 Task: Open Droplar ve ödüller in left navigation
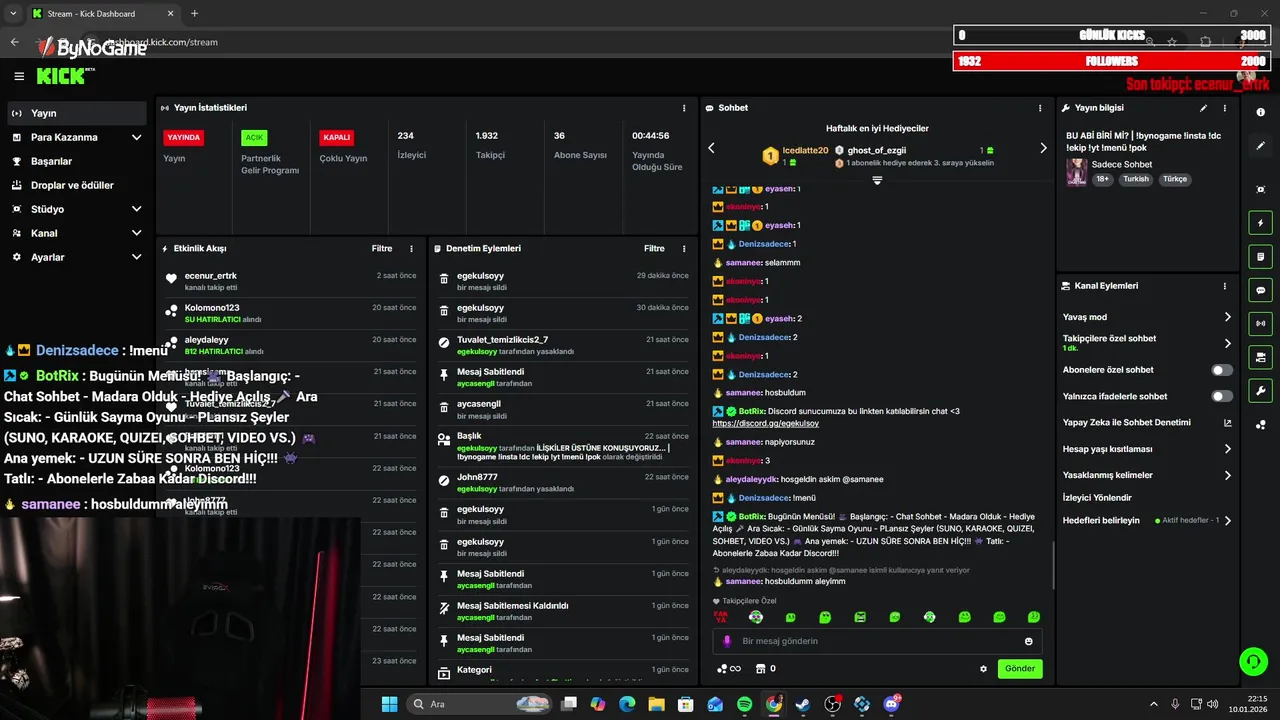point(77,185)
